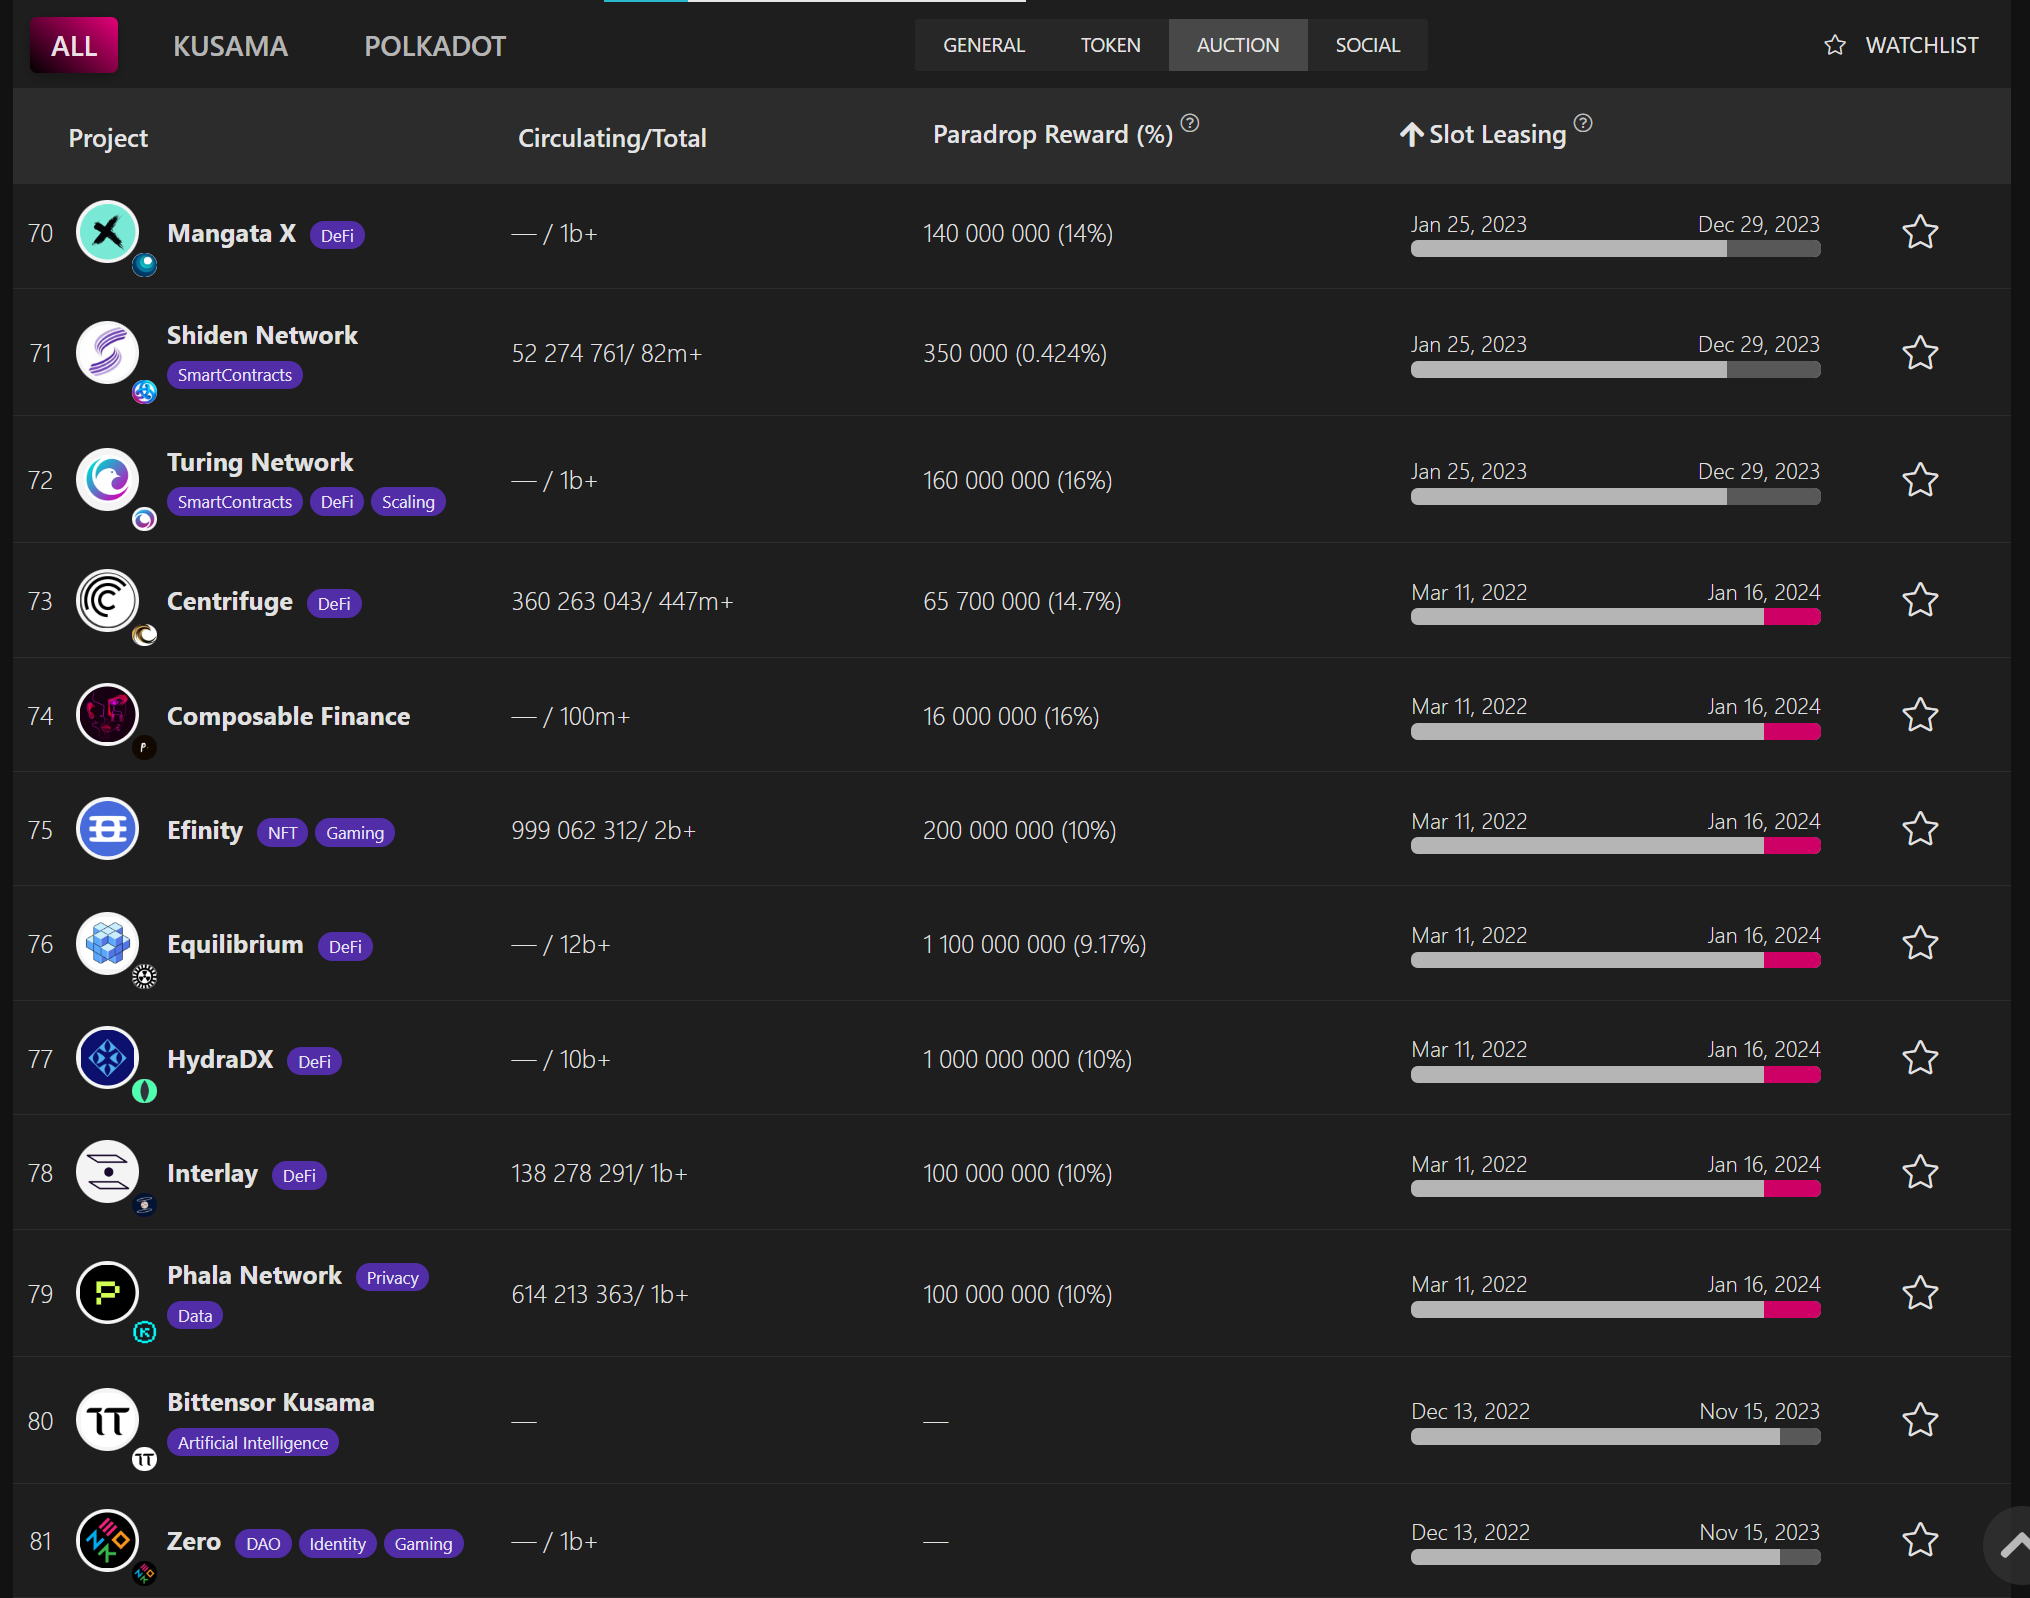The image size is (2030, 1598).
Task: Click the Centrifuge project logo
Action: click(107, 600)
